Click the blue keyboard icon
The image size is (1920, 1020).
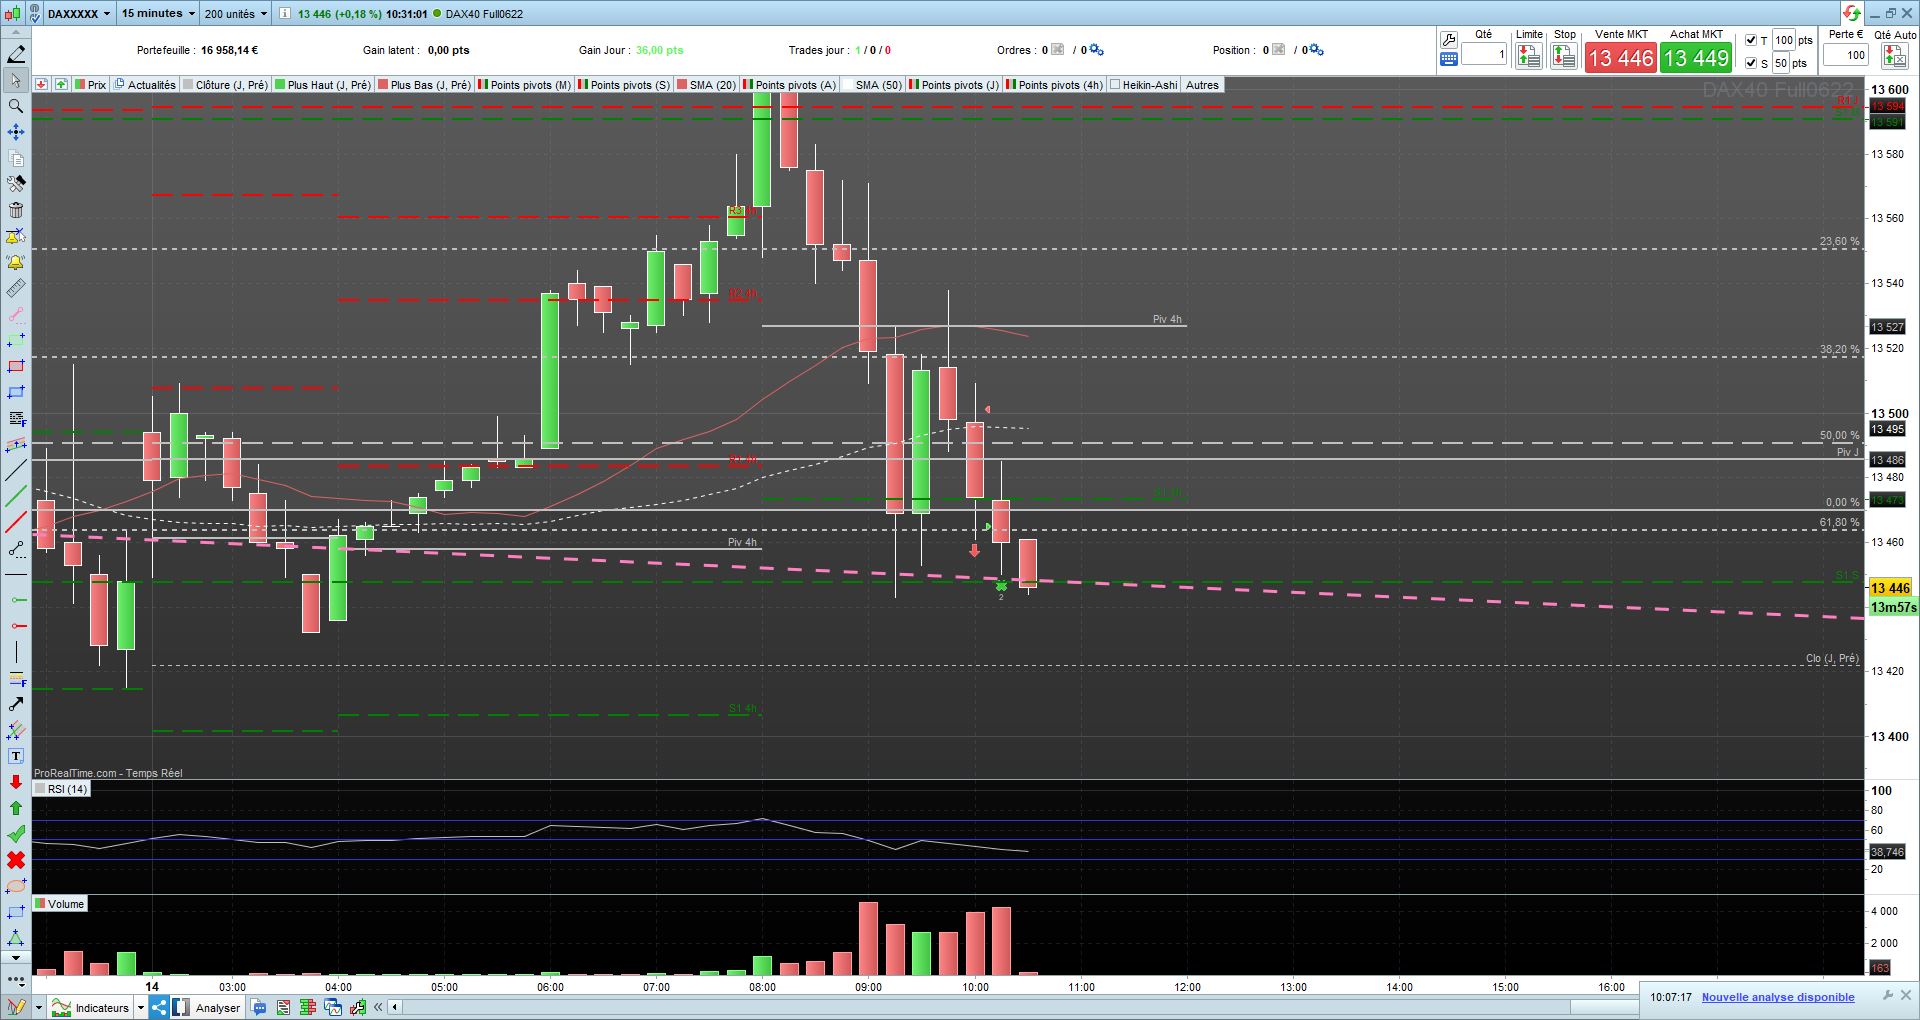click(x=1449, y=60)
